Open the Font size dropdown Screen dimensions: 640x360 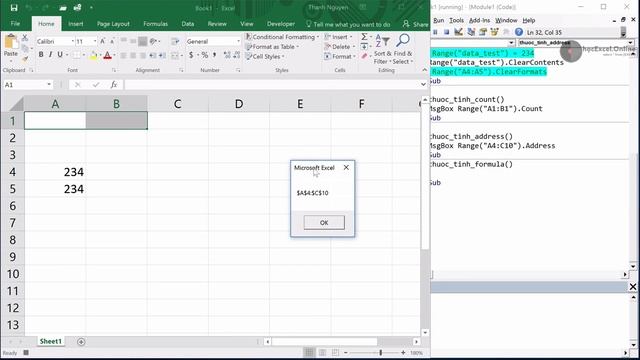click(x=95, y=41)
